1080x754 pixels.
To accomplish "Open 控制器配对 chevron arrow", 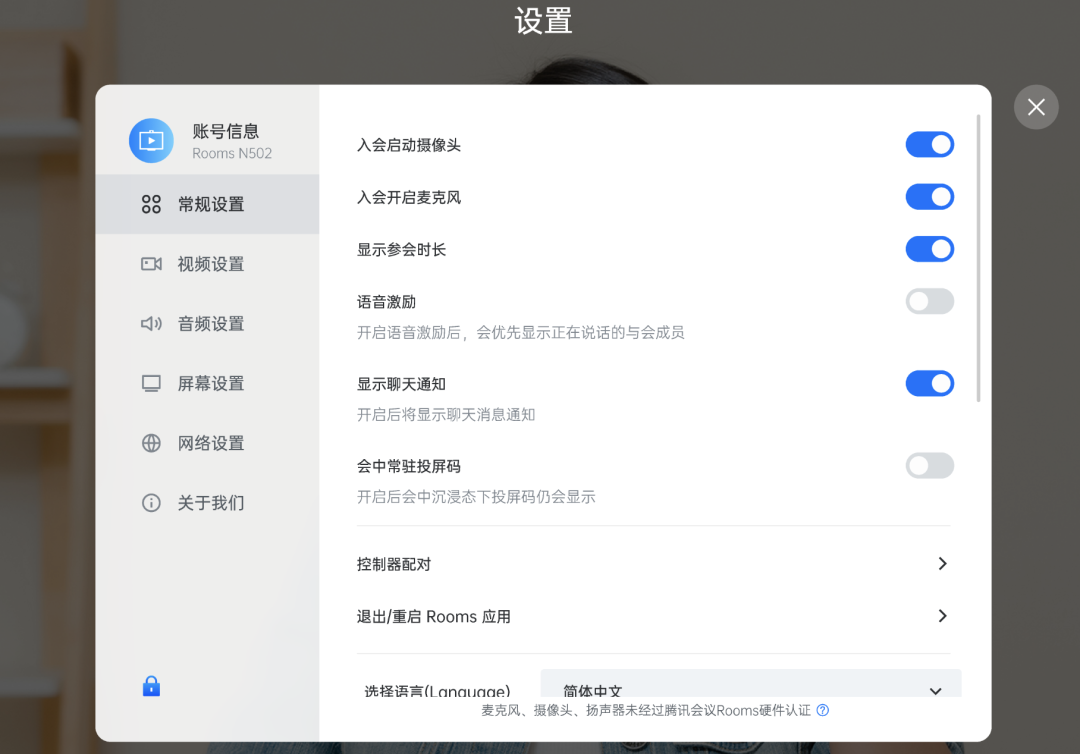I will 942,564.
